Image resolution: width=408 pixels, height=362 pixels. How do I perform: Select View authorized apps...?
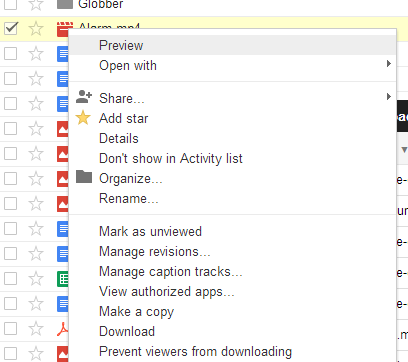[232, 291]
